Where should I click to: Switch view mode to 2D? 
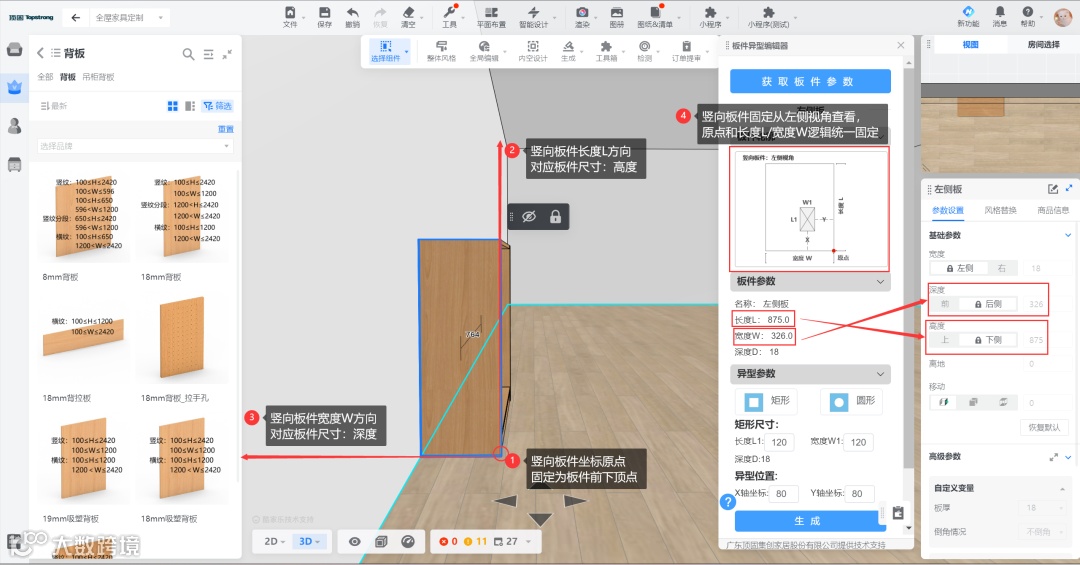(x=273, y=542)
